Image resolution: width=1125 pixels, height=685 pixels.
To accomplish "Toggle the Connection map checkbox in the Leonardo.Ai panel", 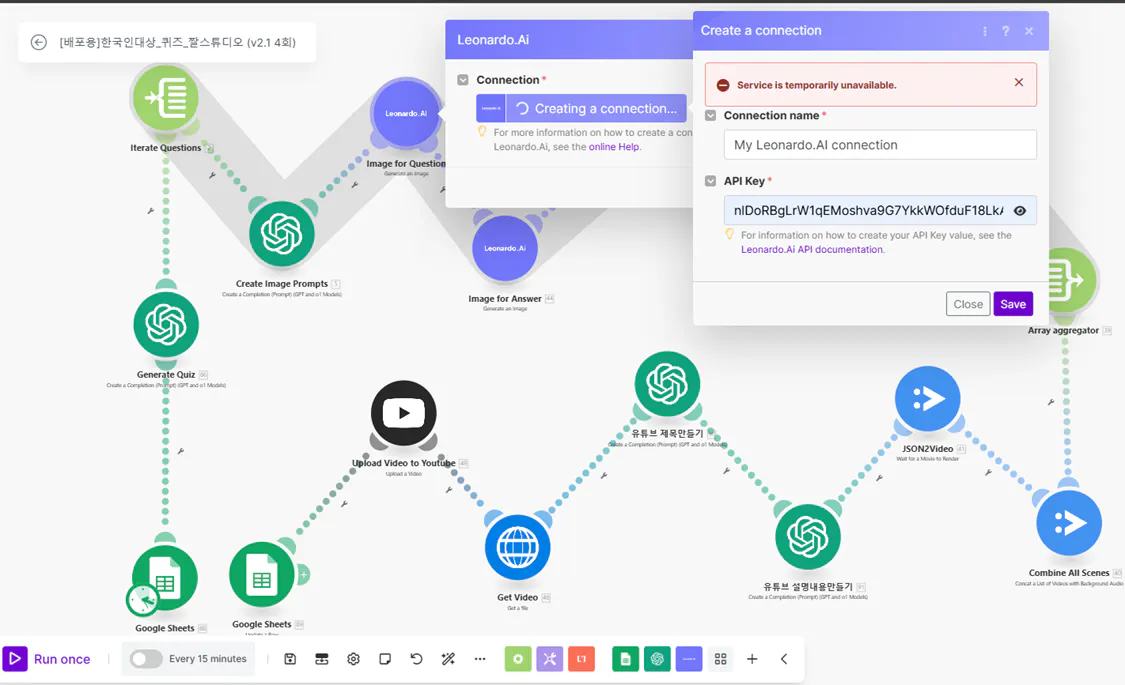I will click(463, 80).
